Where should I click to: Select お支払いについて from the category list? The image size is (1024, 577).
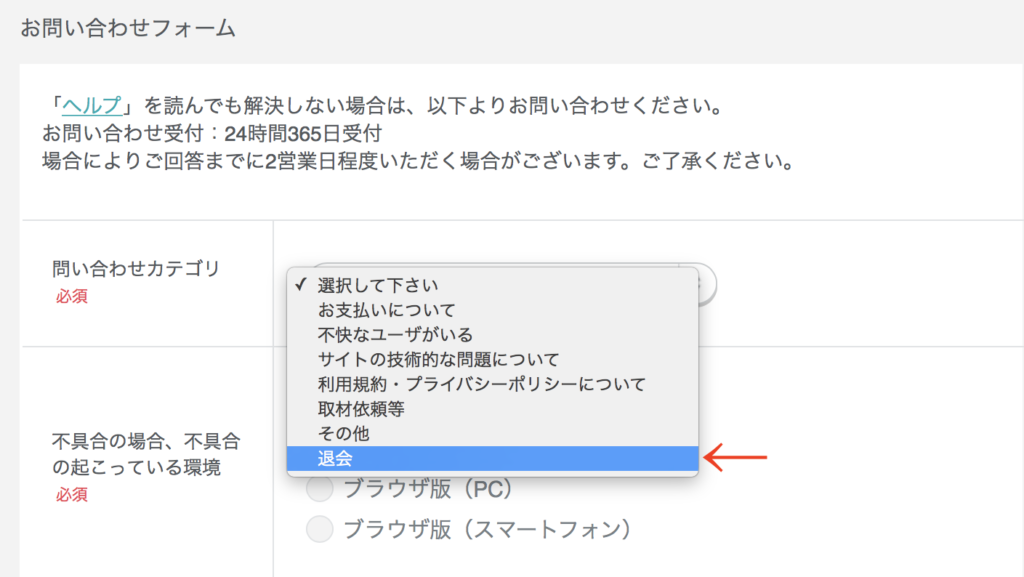click(x=386, y=310)
